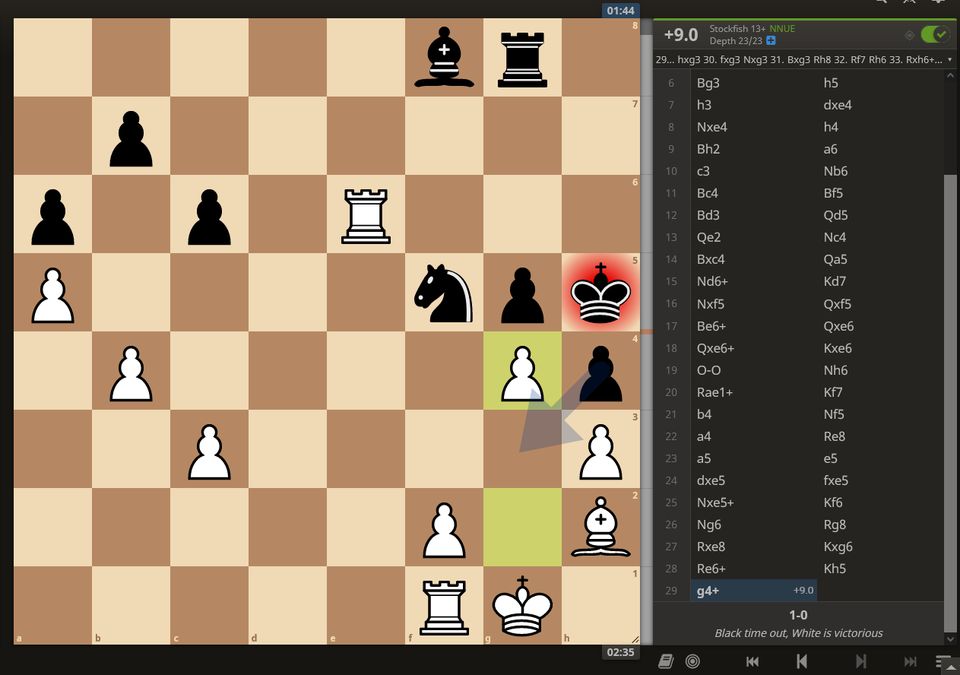Click the engine principal variation line
Viewport: 960px width, 675px height.
tap(795, 60)
